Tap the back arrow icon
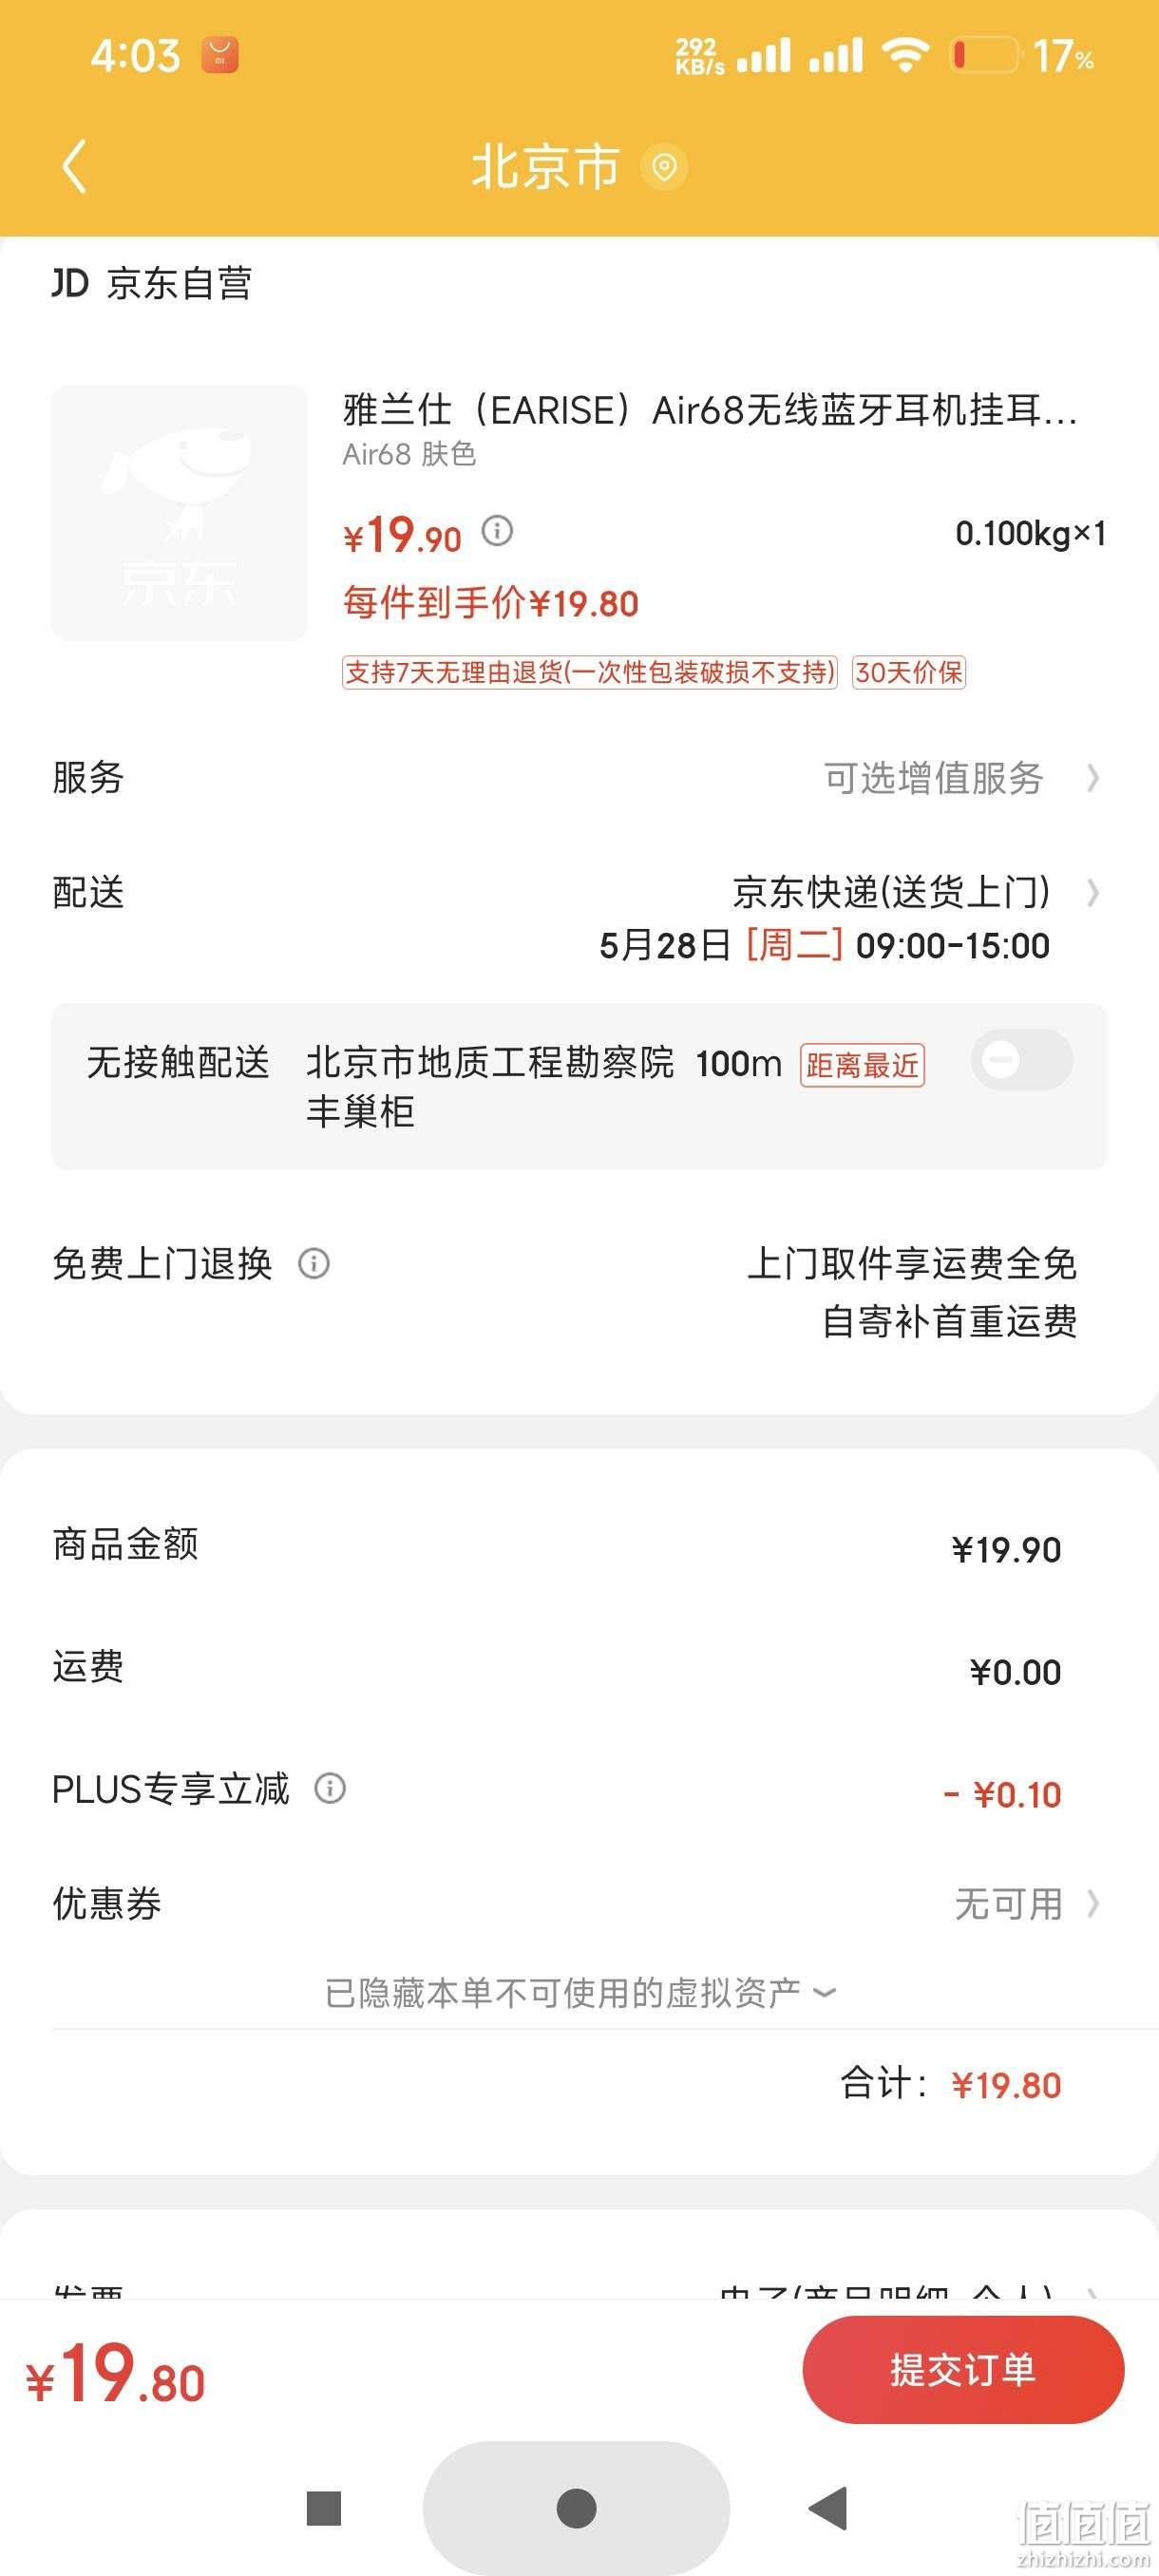Viewport: 1159px width, 2576px height. 75,166
